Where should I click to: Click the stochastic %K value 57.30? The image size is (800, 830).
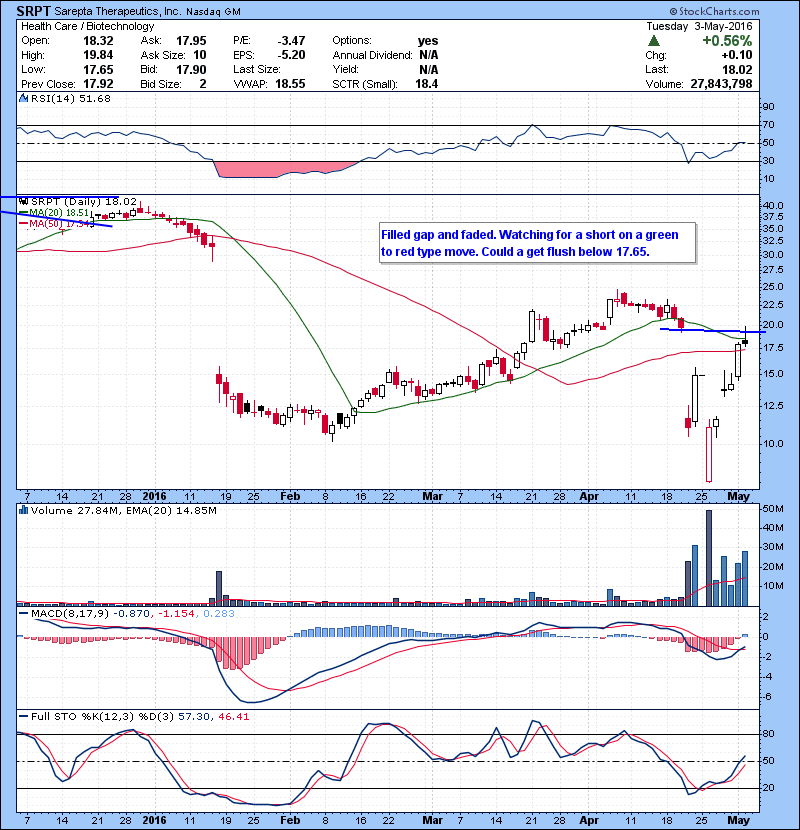point(192,717)
